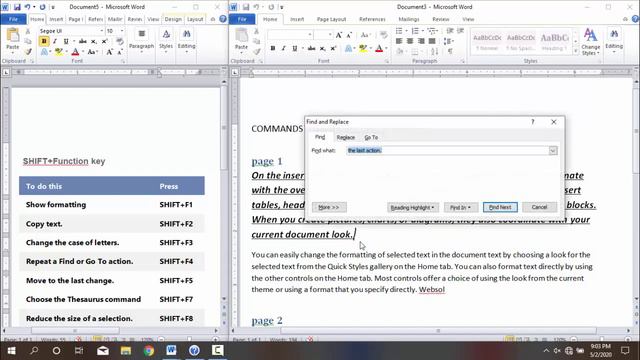The height and width of the screenshot is (360, 640).
Task: Toggle Underline in Document5 ribbon
Action: coord(65,41)
